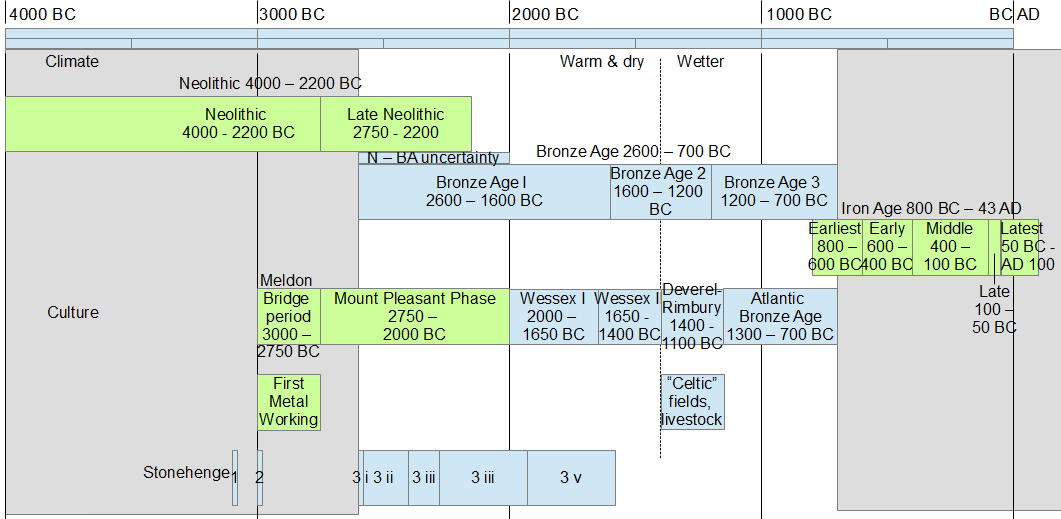Select the Stonehenge row label
This screenshot has width=1061, height=519.
click(186, 472)
